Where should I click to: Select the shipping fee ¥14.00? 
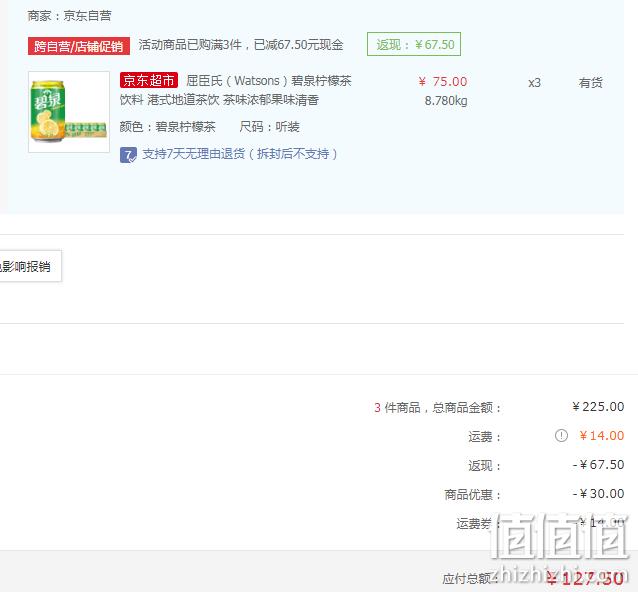pos(601,436)
